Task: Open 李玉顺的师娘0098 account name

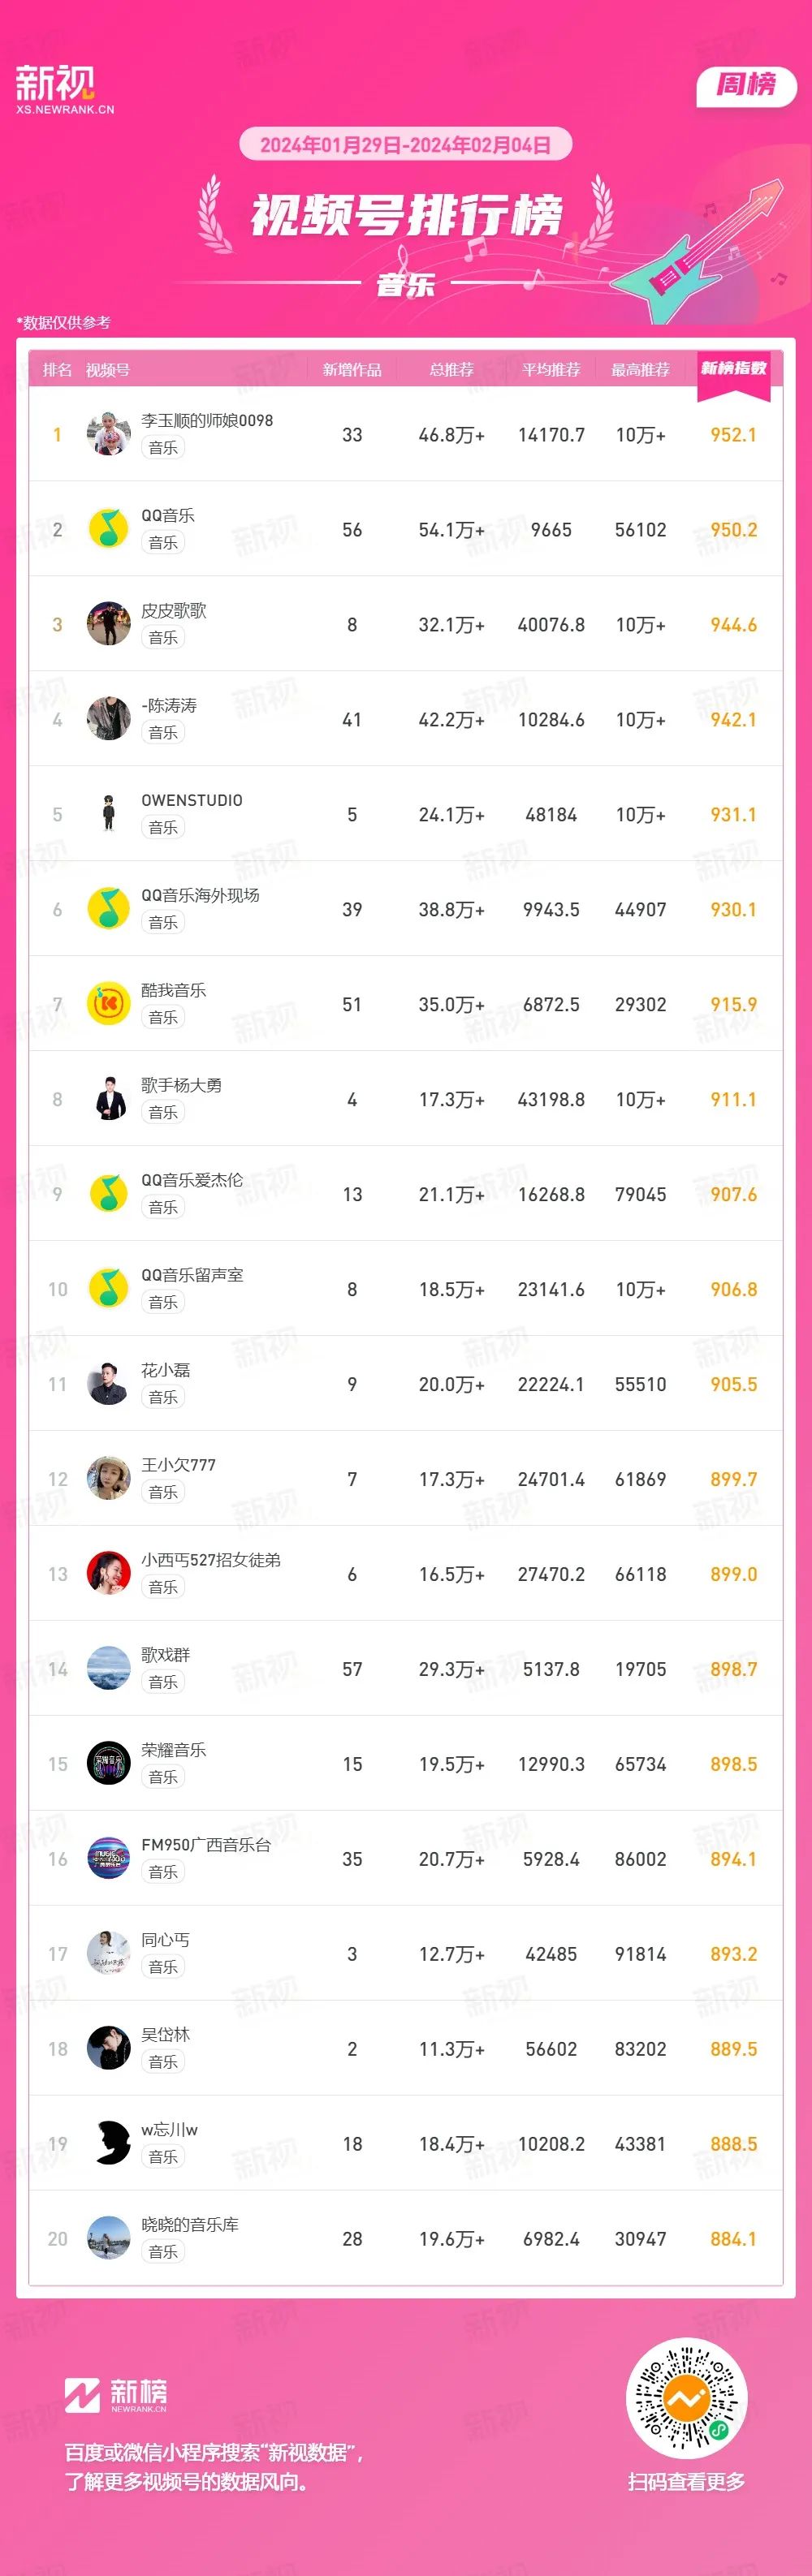Action: click(207, 421)
